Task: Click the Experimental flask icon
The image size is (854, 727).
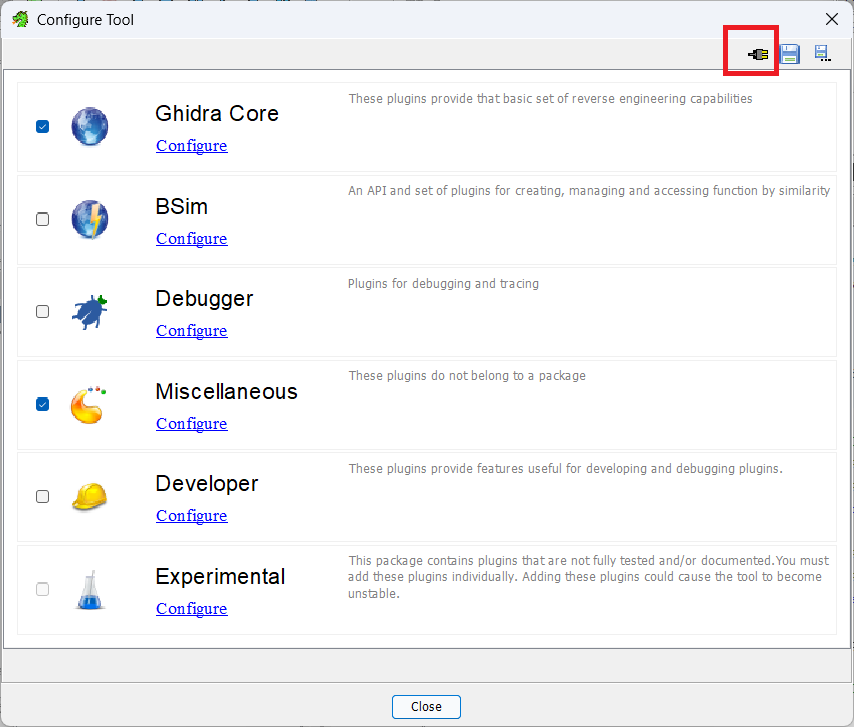Action: 90,590
